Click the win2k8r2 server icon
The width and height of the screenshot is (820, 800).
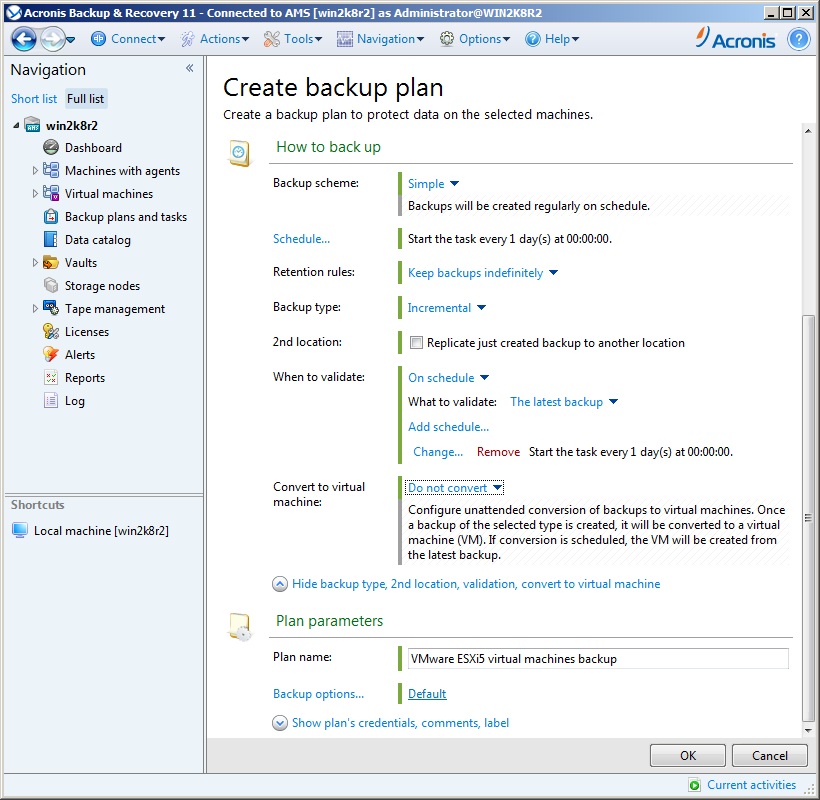pyautogui.click(x=32, y=125)
